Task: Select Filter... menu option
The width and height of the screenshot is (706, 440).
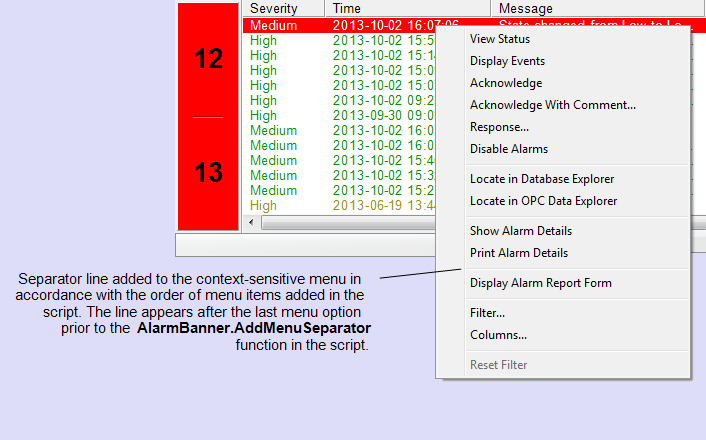Action: point(487,313)
